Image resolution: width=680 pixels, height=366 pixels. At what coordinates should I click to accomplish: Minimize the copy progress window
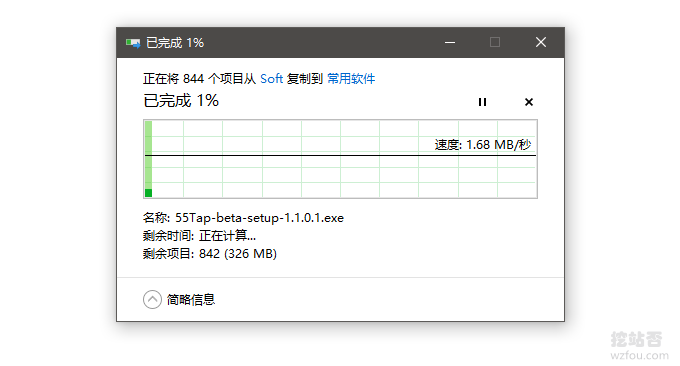pyautogui.click(x=450, y=42)
